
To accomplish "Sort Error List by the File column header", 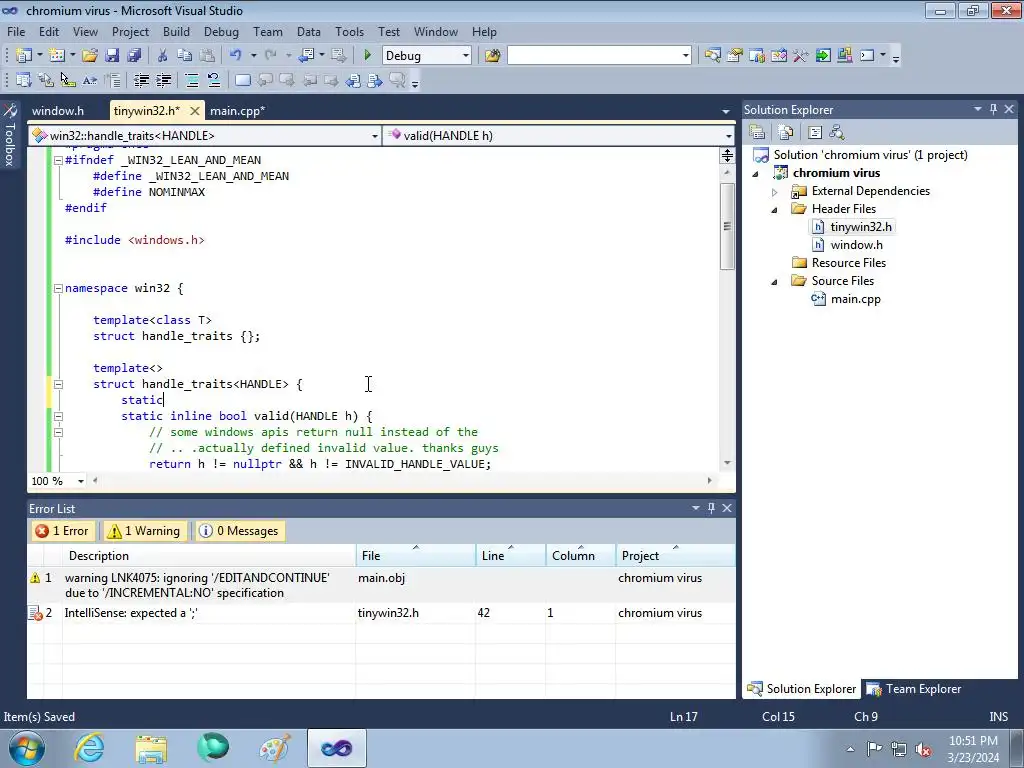I will tap(416, 556).
